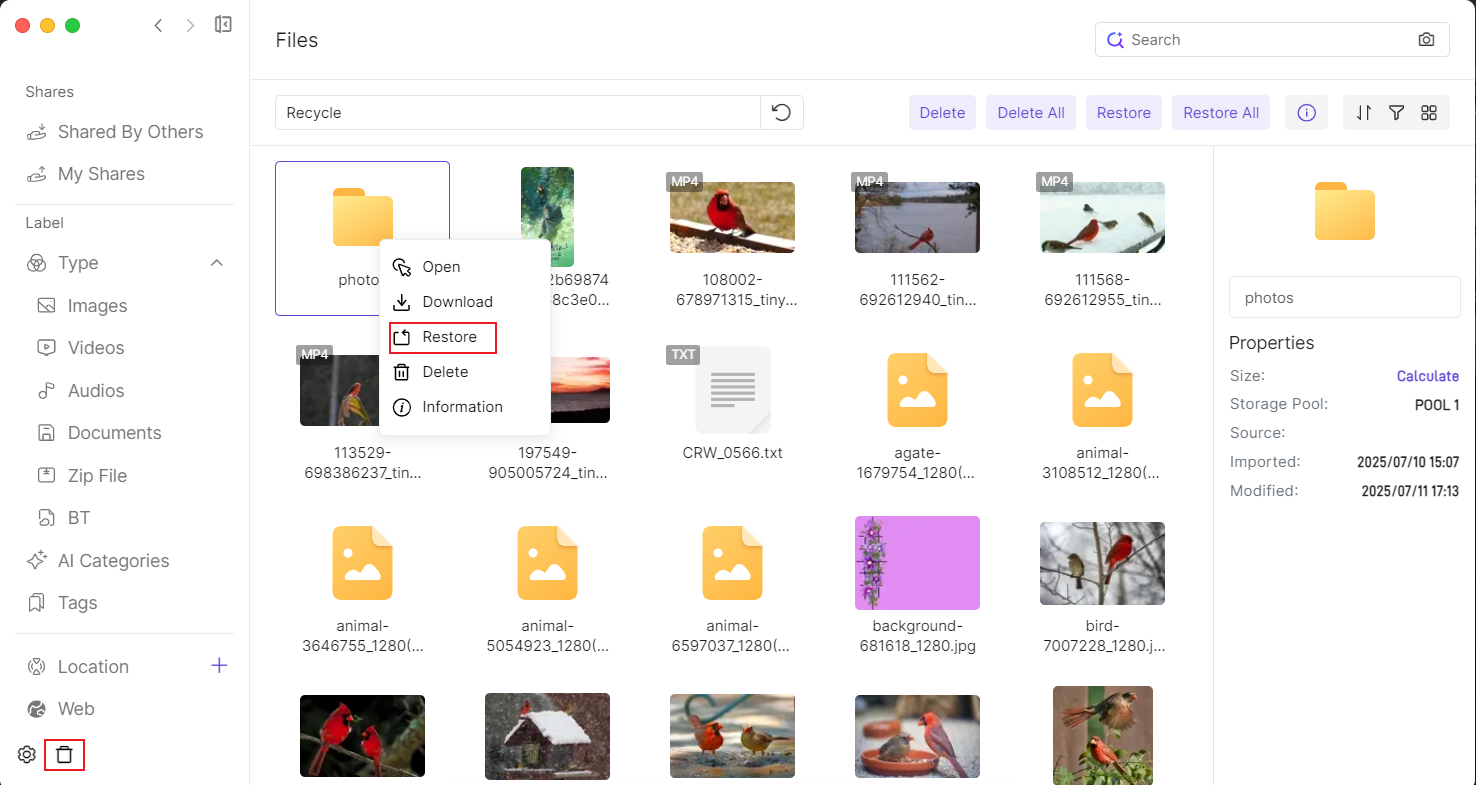This screenshot has height=785, width=1476.
Task: Collapse the sidebar with the panel icon
Action: pyautogui.click(x=224, y=25)
